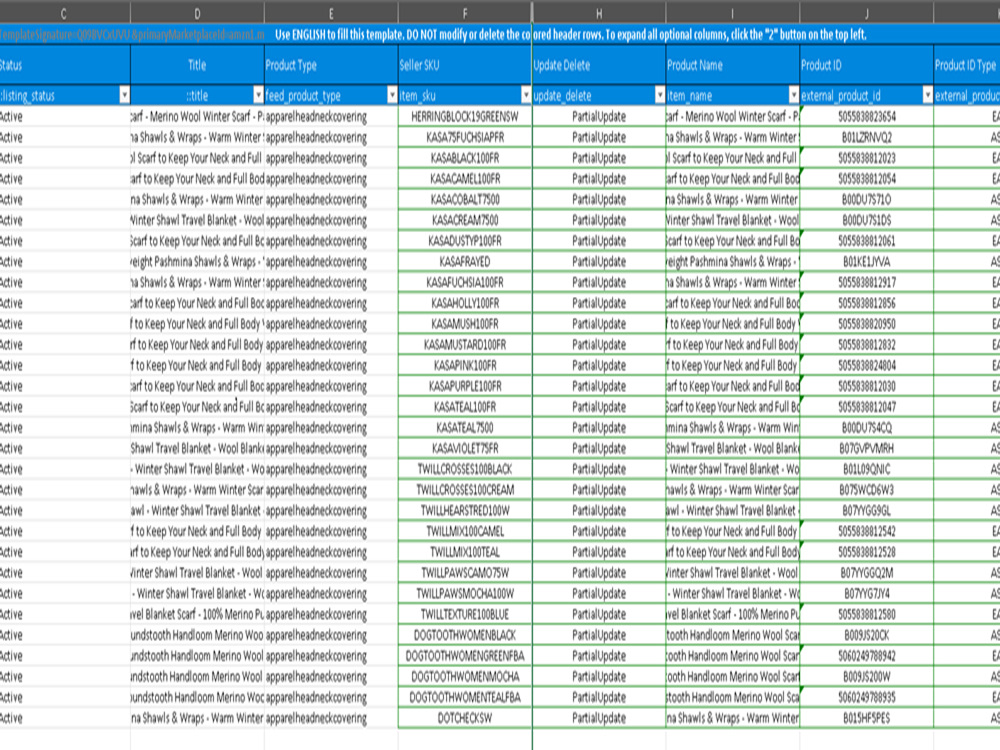Click the Seller SKU header cell
The width and height of the screenshot is (1000, 750).
[x=465, y=65]
